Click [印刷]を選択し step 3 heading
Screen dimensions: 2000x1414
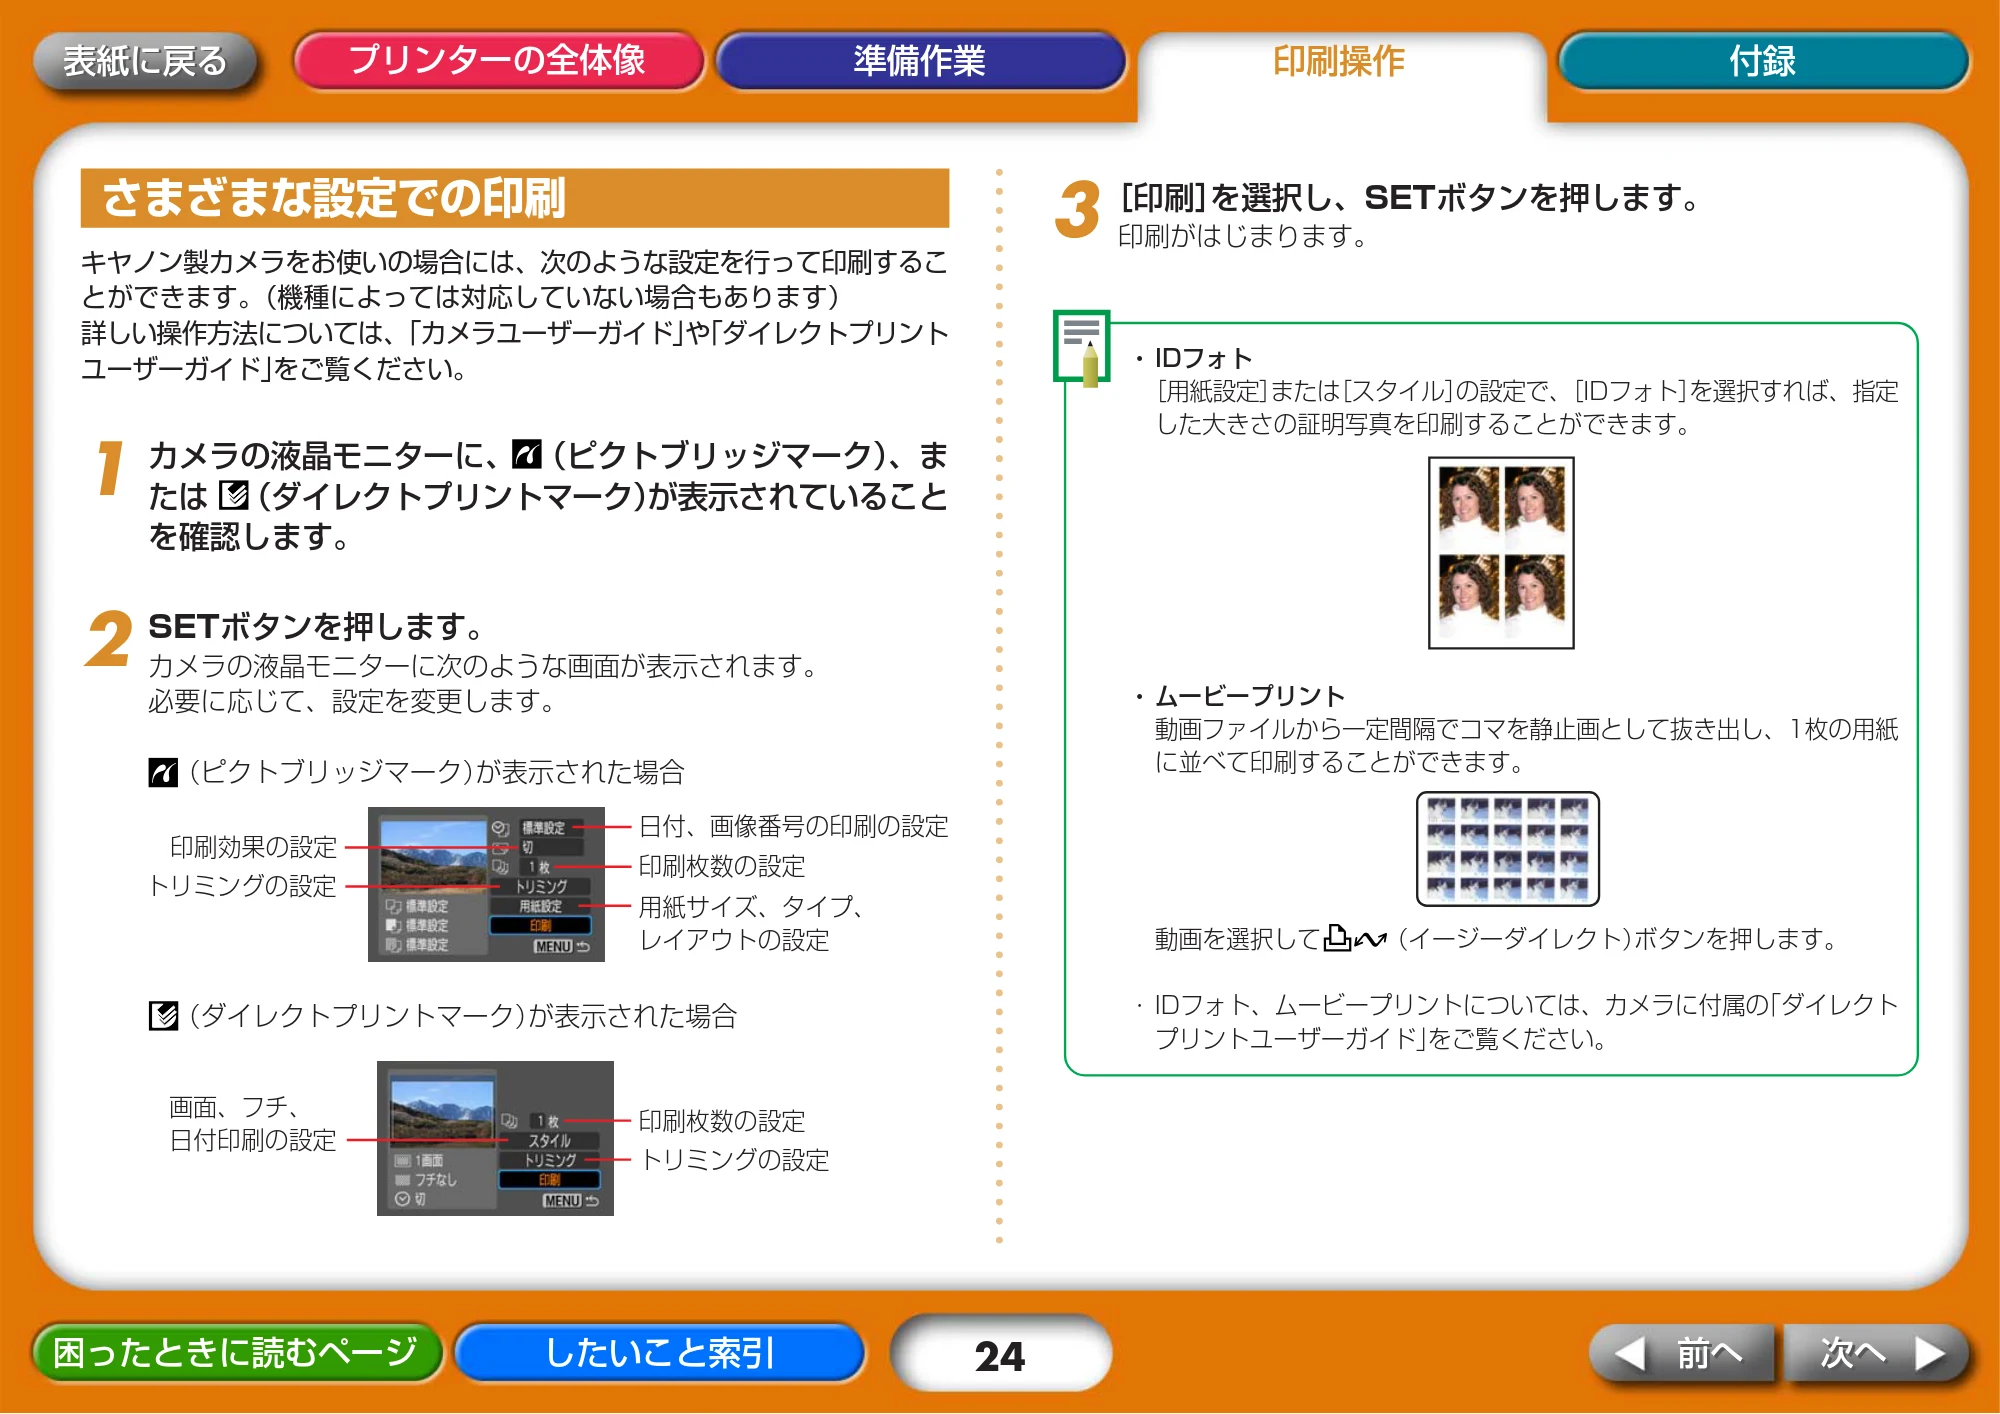[x=1410, y=198]
